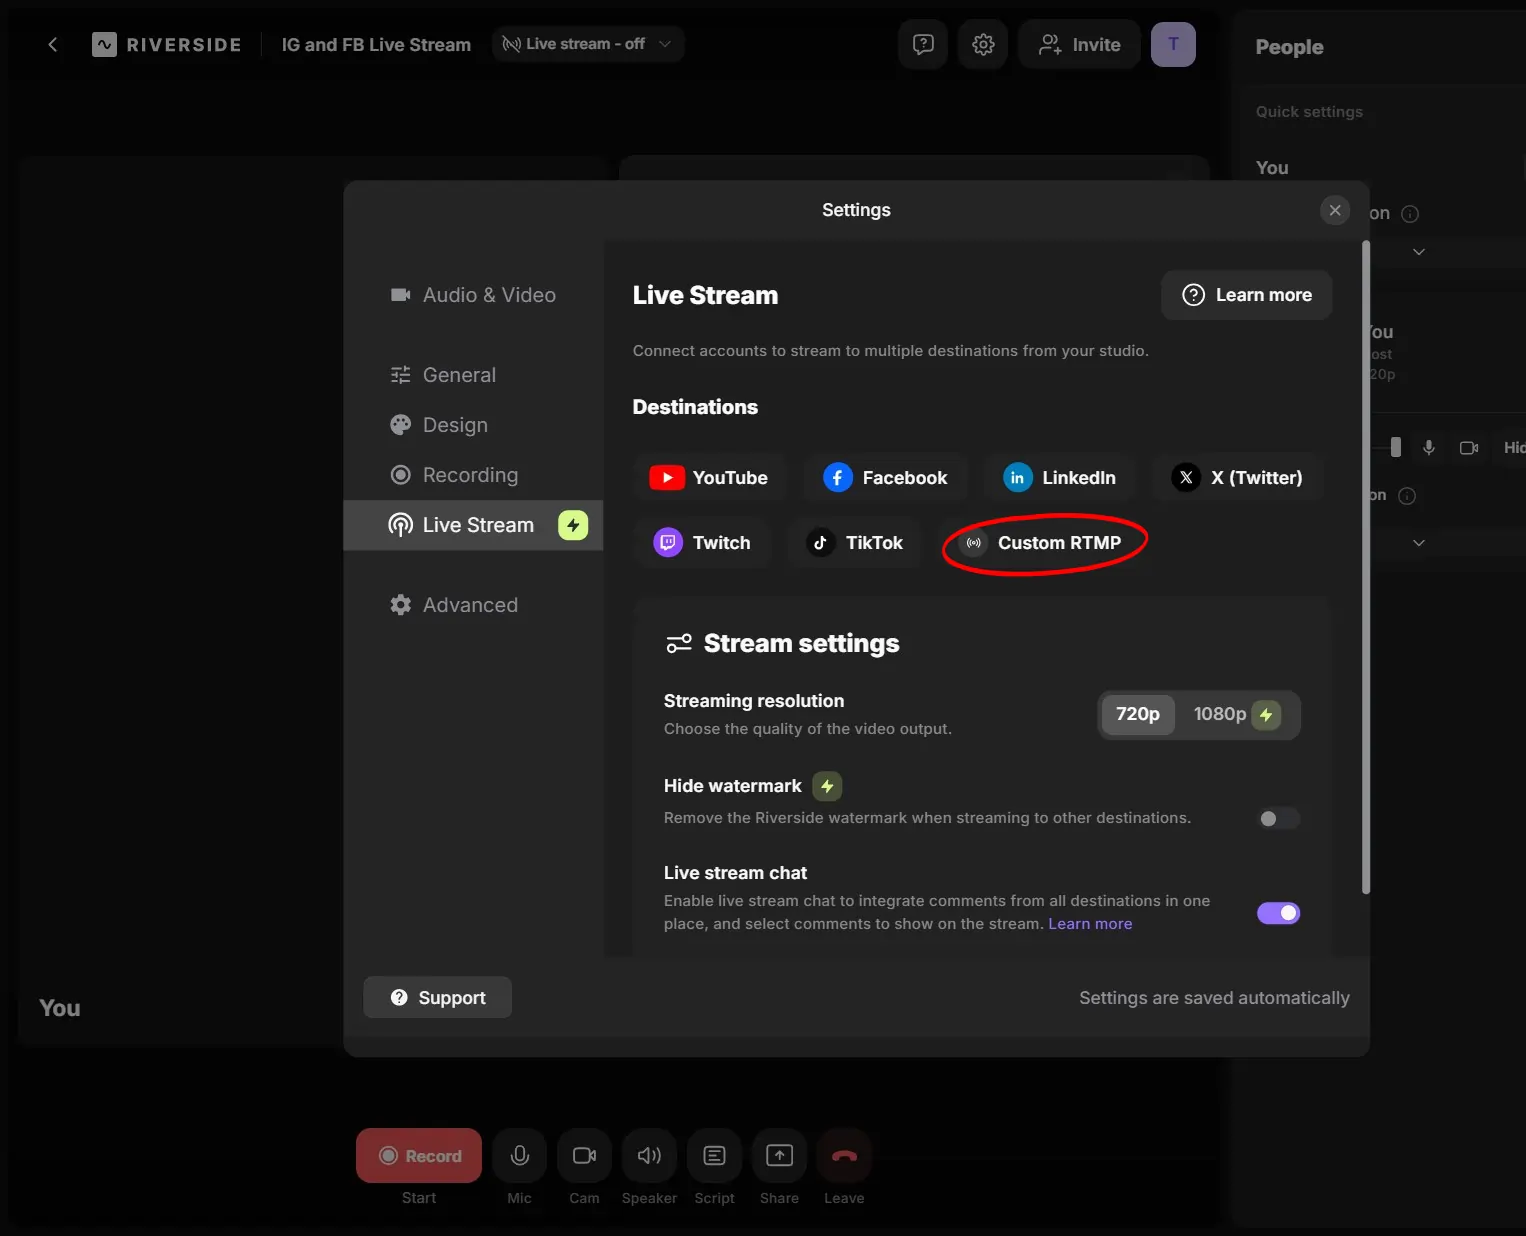Select 720p streaming resolution

pyautogui.click(x=1137, y=714)
